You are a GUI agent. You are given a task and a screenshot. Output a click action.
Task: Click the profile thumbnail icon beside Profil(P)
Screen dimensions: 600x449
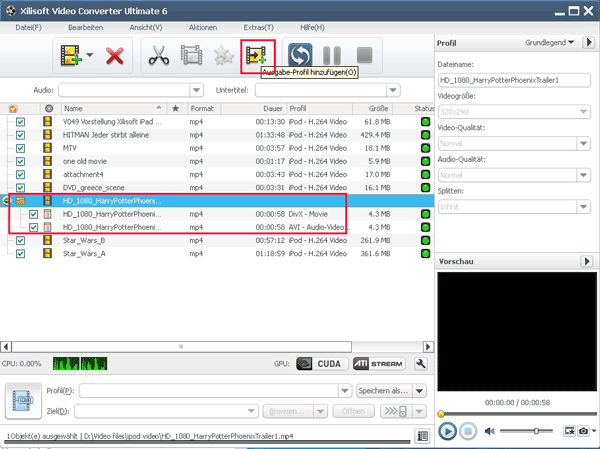pyautogui.click(x=23, y=400)
